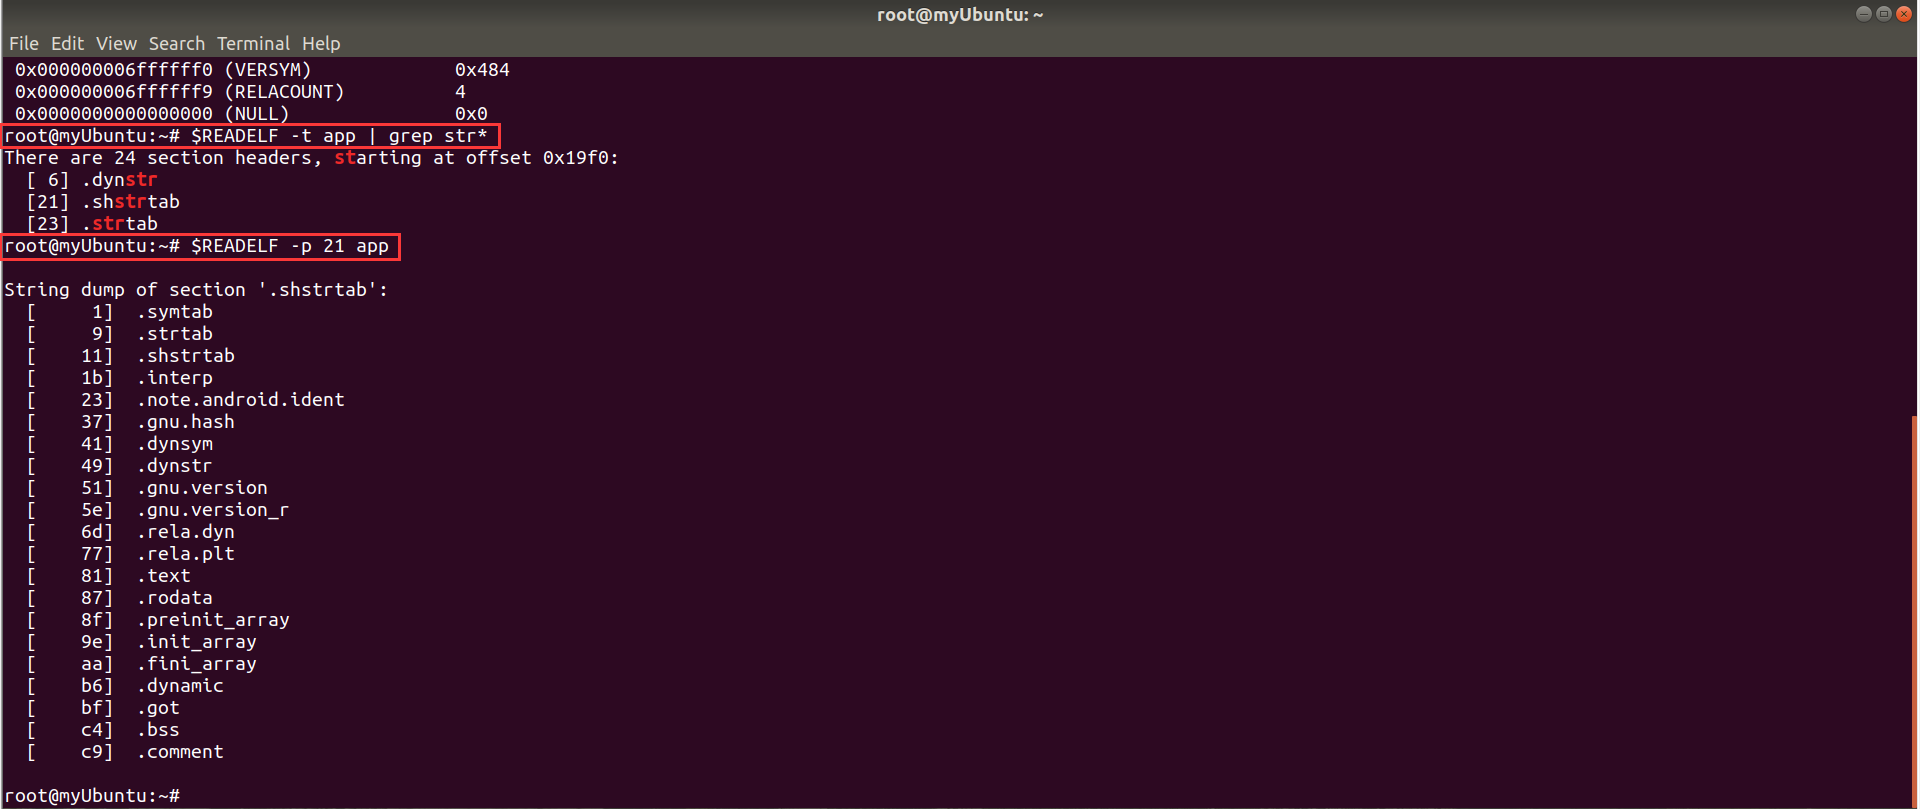Click the '(RELACOUNT)' text
This screenshot has height=809, width=1920.
pyautogui.click(x=284, y=92)
